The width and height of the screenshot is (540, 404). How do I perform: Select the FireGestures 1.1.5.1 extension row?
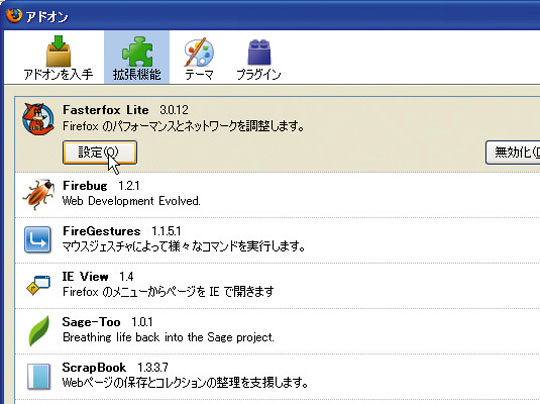(x=277, y=240)
